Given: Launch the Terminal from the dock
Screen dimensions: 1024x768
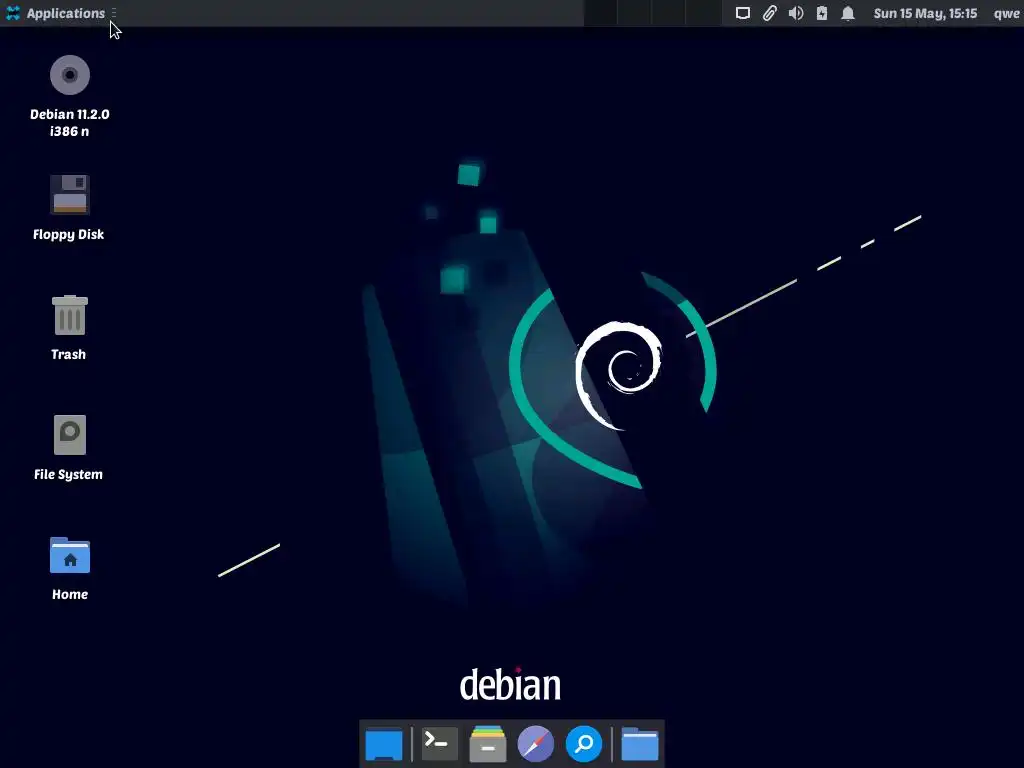Looking at the screenshot, I should click(x=439, y=744).
